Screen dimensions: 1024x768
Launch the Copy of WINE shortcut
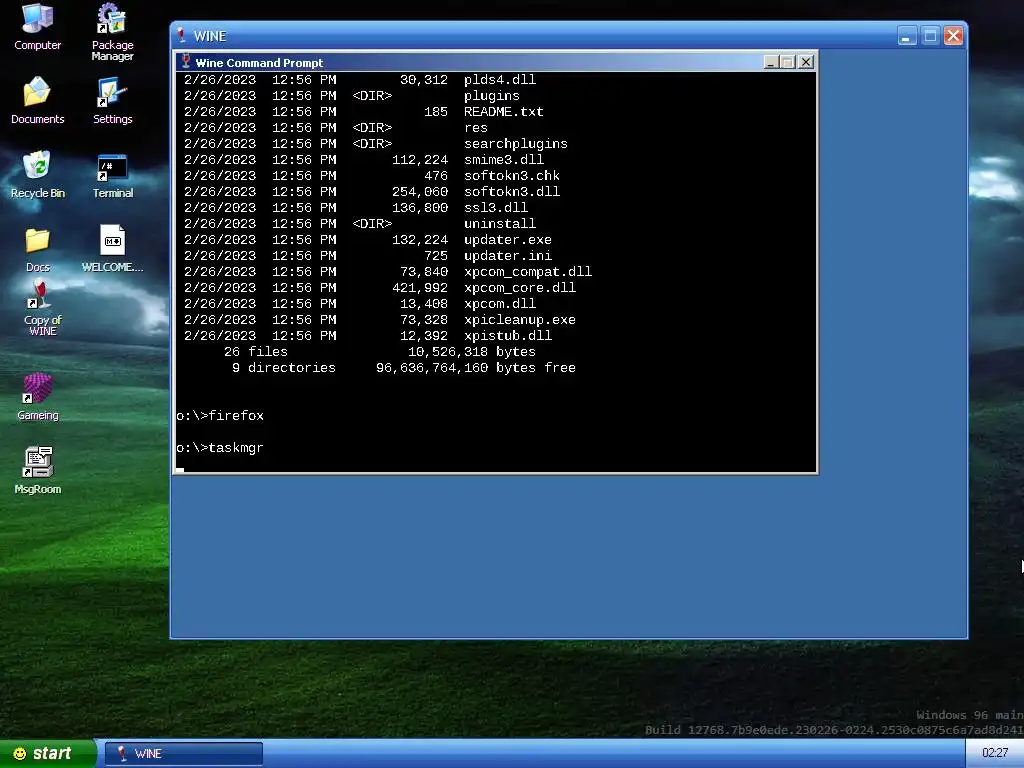pos(42,308)
